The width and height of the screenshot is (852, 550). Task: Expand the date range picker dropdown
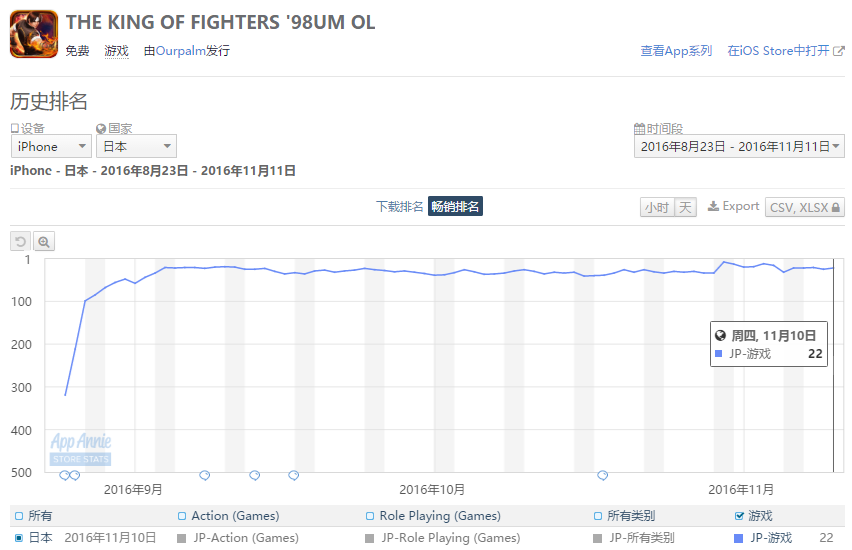tap(739, 146)
